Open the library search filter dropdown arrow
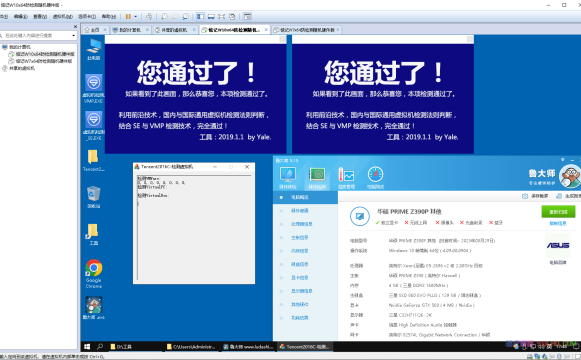The height and width of the screenshot is (360, 581). tap(74, 36)
